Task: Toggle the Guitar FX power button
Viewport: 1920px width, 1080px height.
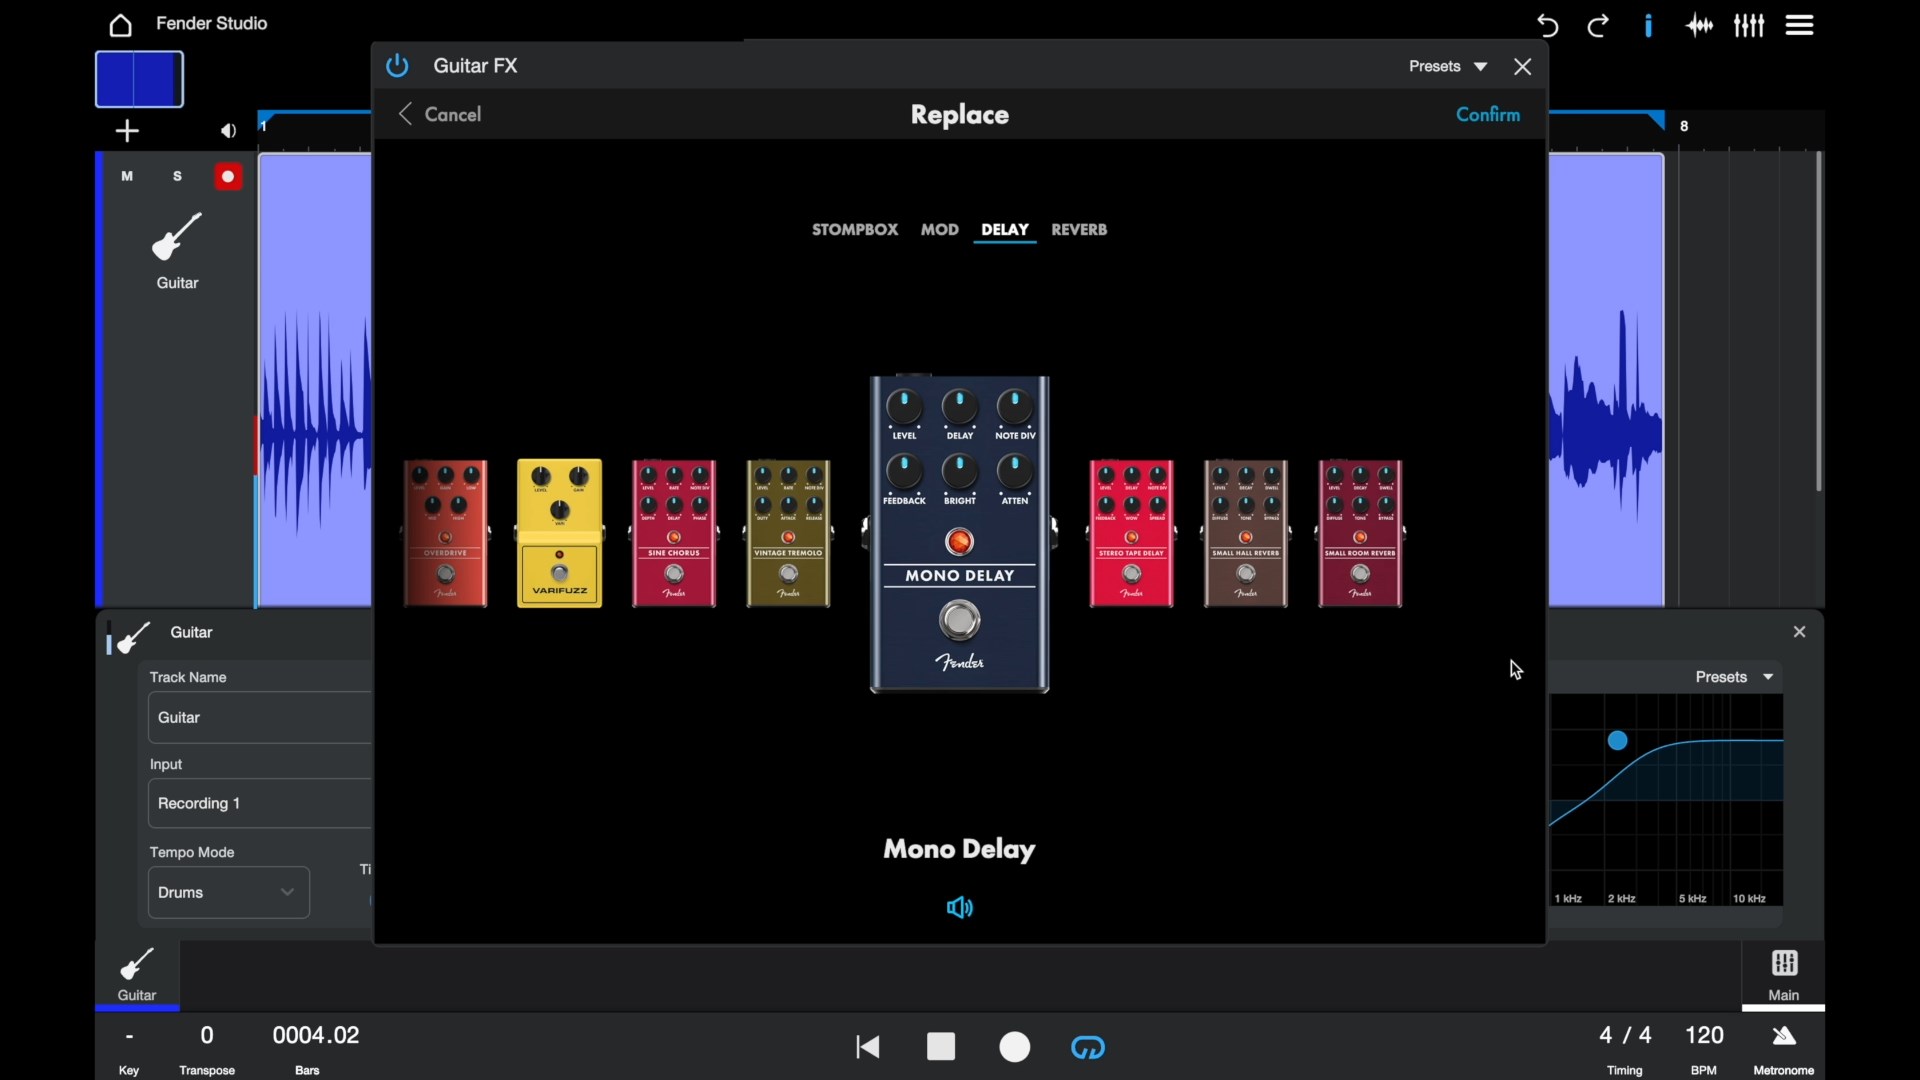Action: 398,66
